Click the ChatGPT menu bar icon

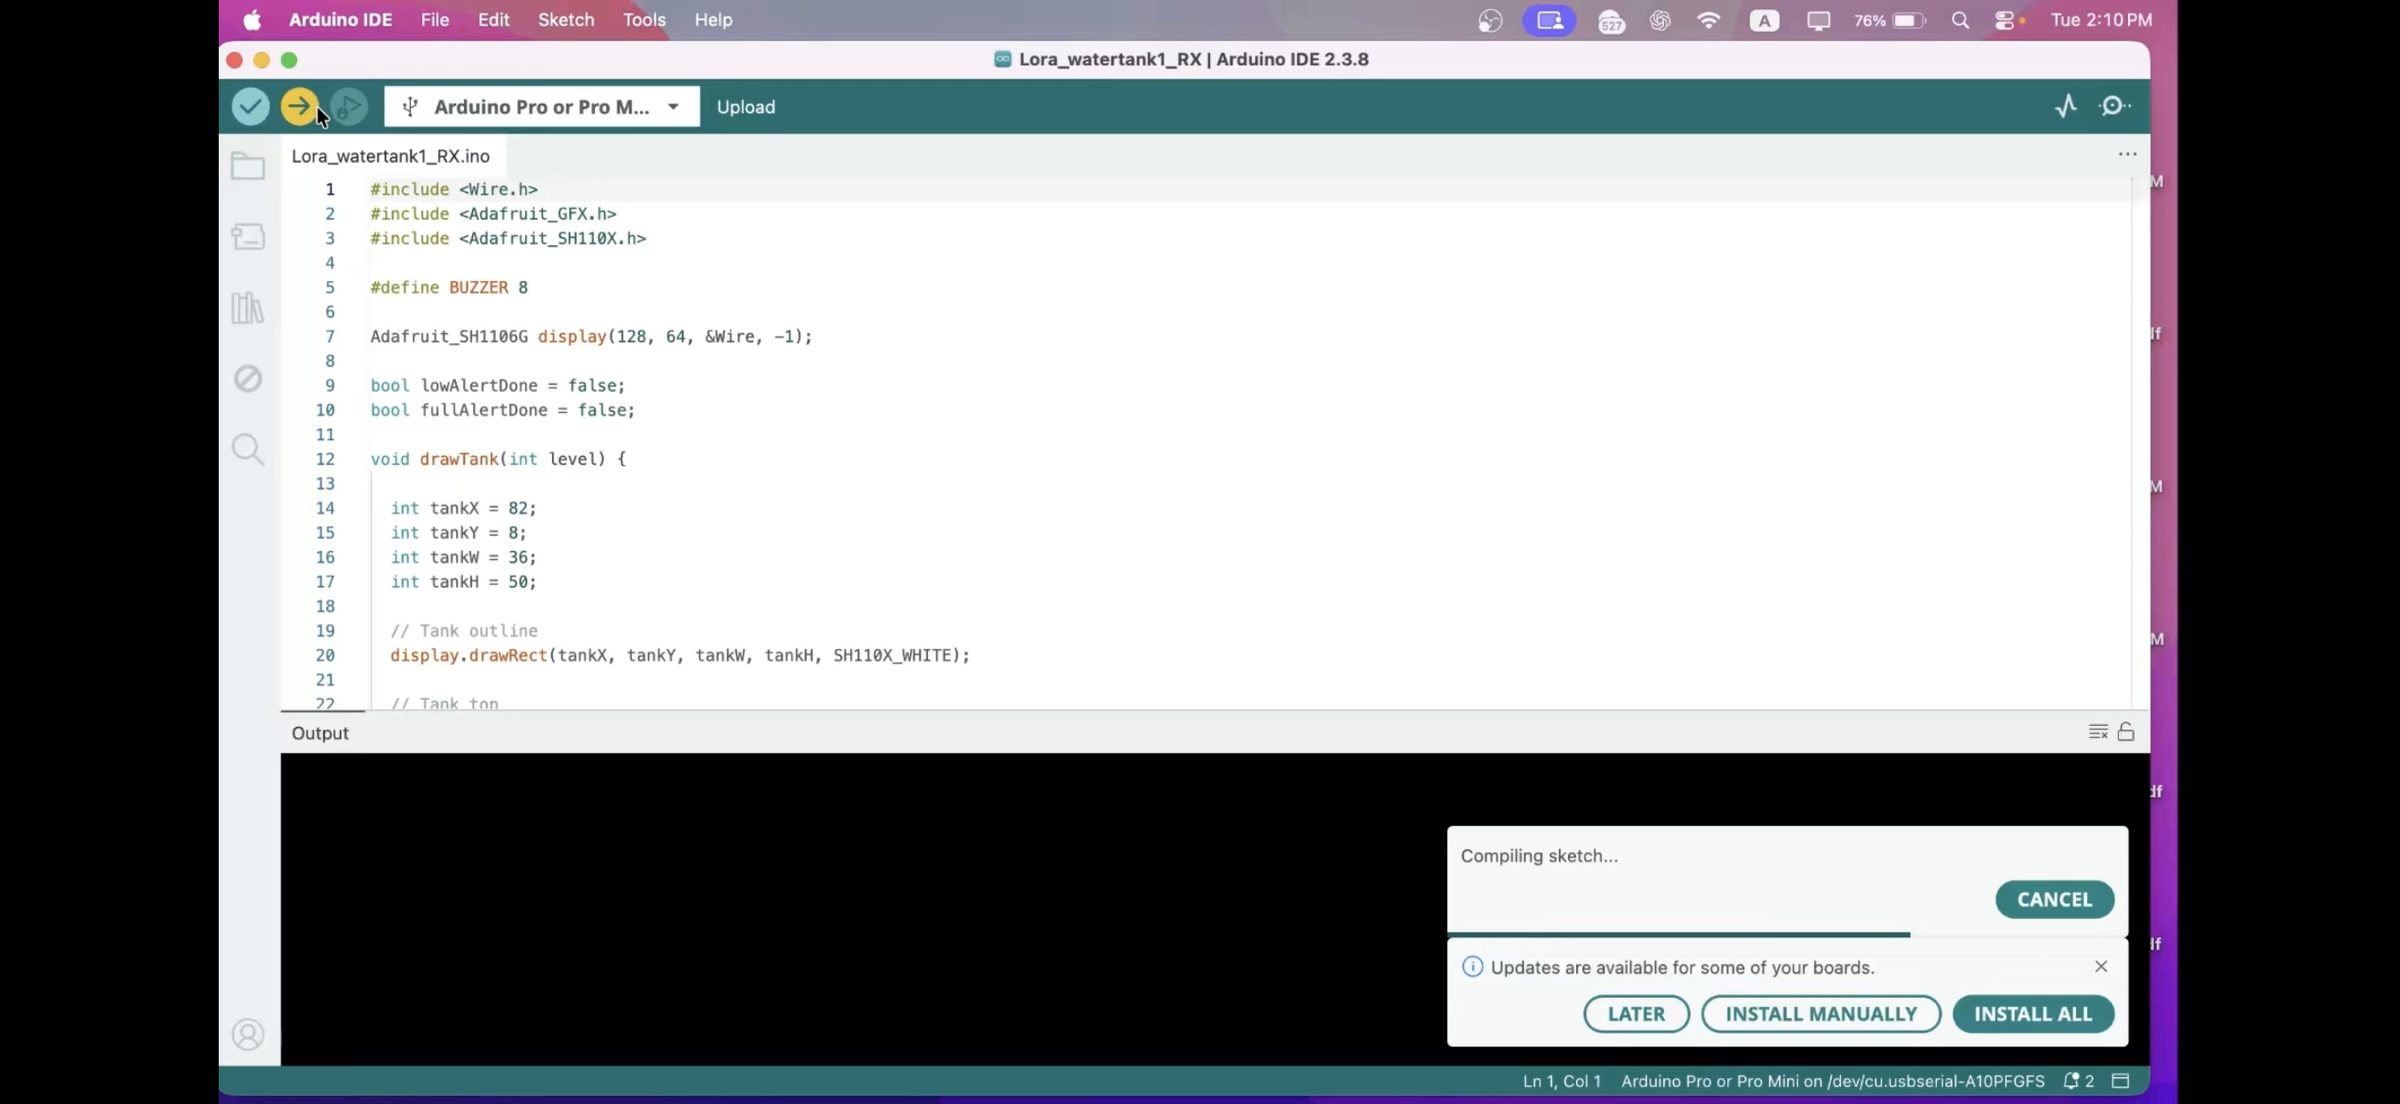pyautogui.click(x=1660, y=20)
